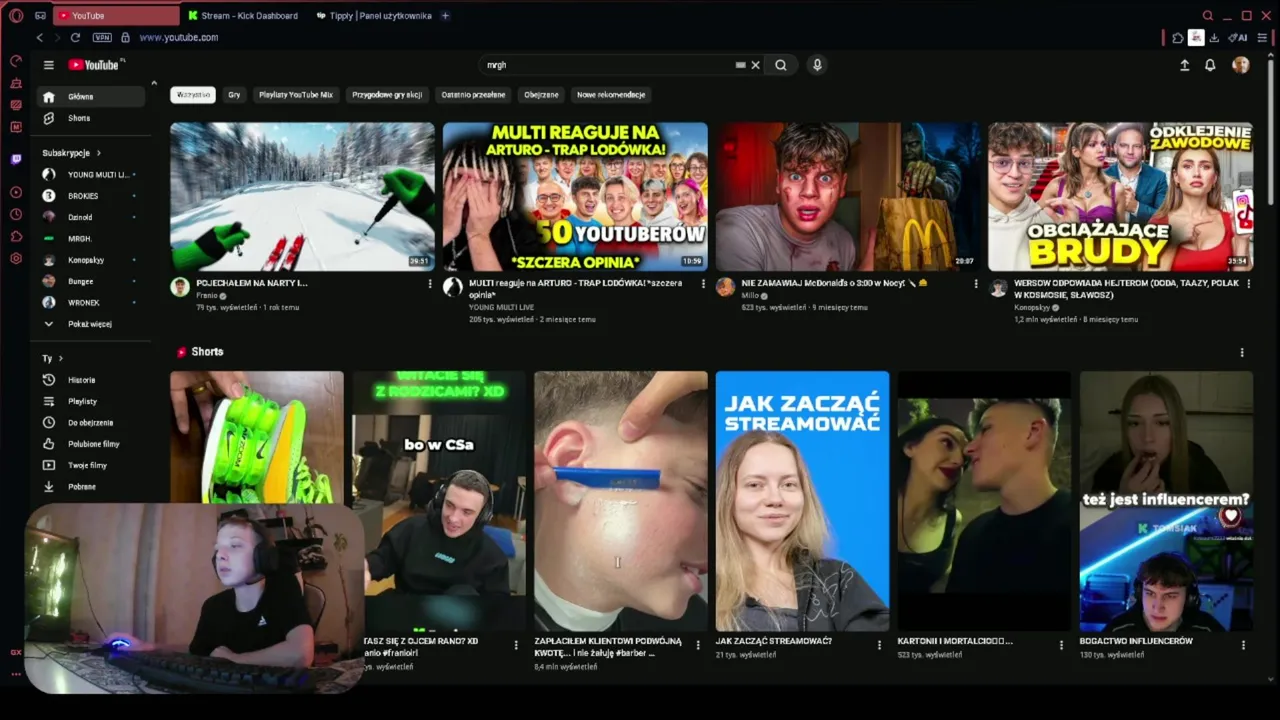Click the site lock icon in address bar
1280x720 pixels.
(125, 38)
